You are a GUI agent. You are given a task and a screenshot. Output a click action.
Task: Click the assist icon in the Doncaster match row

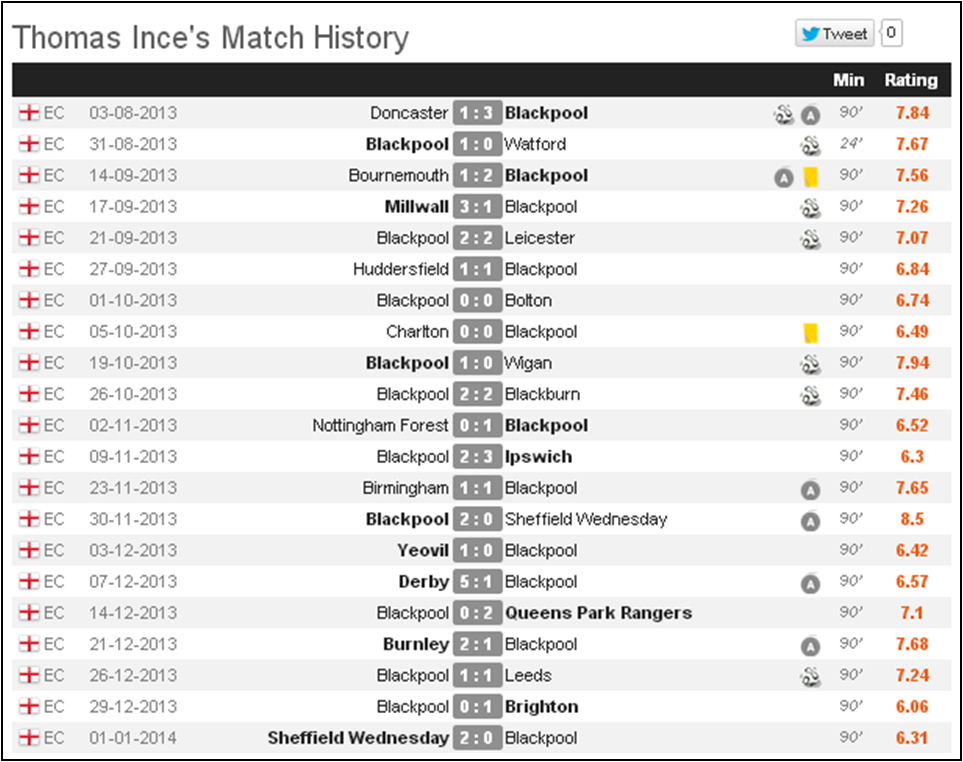coord(811,115)
